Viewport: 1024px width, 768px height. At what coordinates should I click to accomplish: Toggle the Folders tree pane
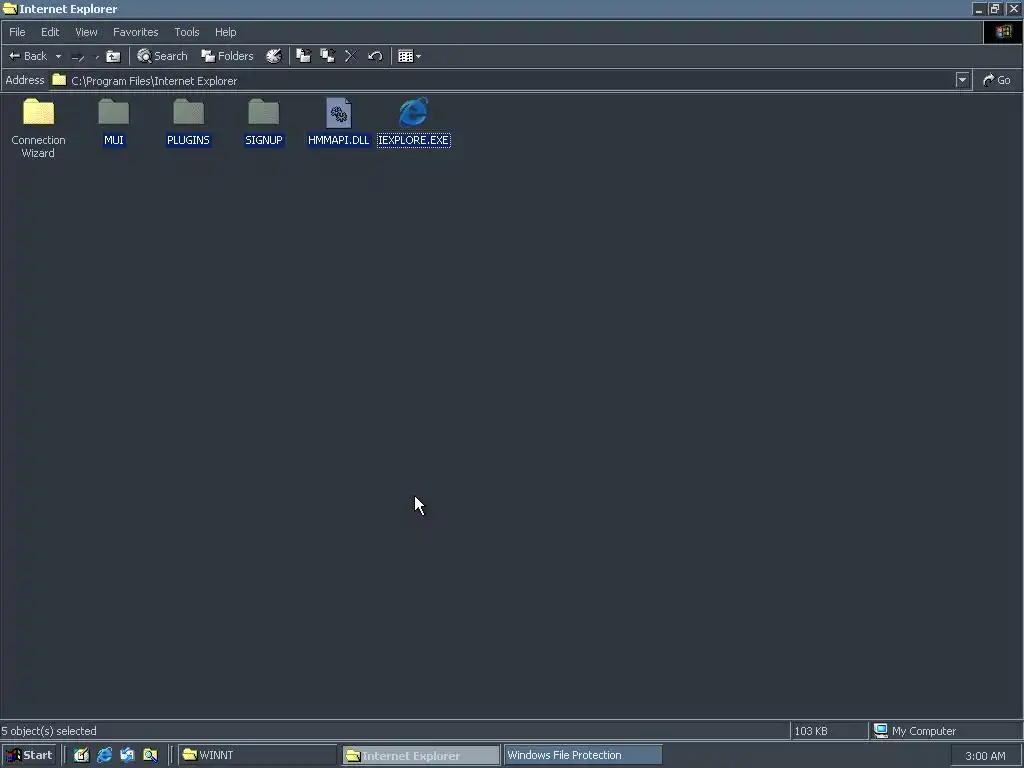coord(227,56)
